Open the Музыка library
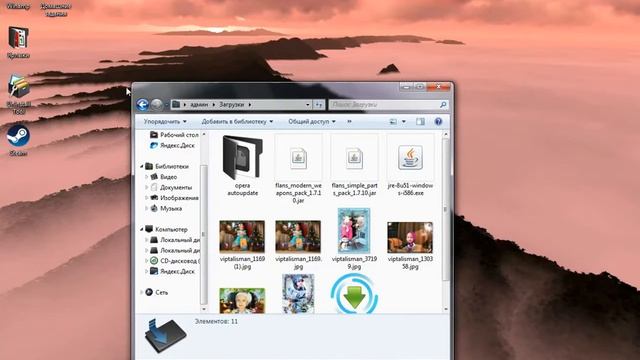The image size is (640, 360). point(166,208)
